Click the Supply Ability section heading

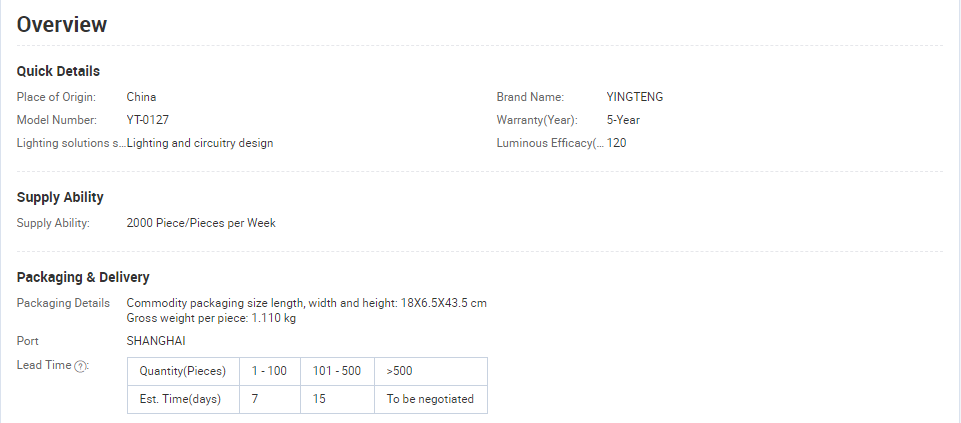click(x=60, y=197)
